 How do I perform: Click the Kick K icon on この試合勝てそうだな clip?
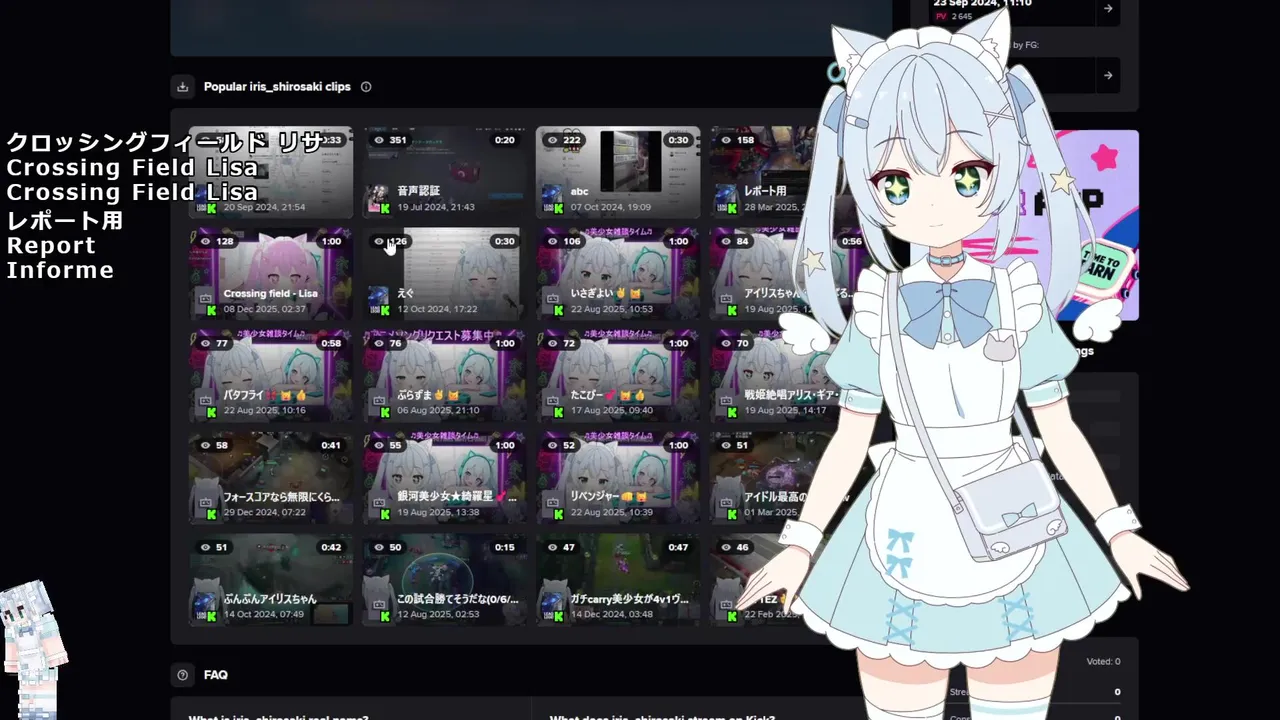click(385, 616)
